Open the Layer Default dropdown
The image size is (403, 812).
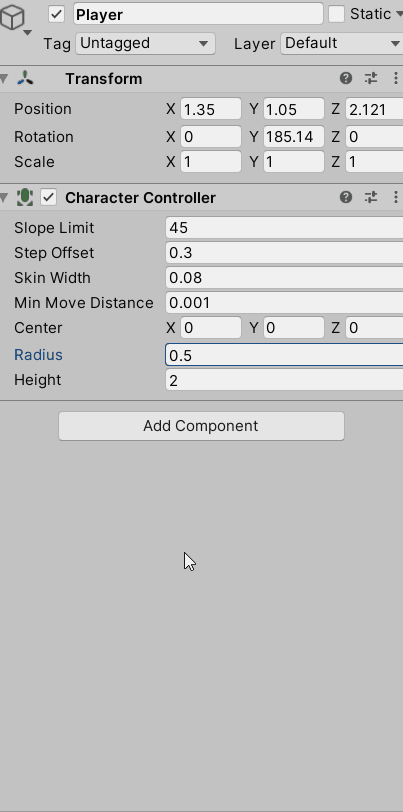[342, 44]
